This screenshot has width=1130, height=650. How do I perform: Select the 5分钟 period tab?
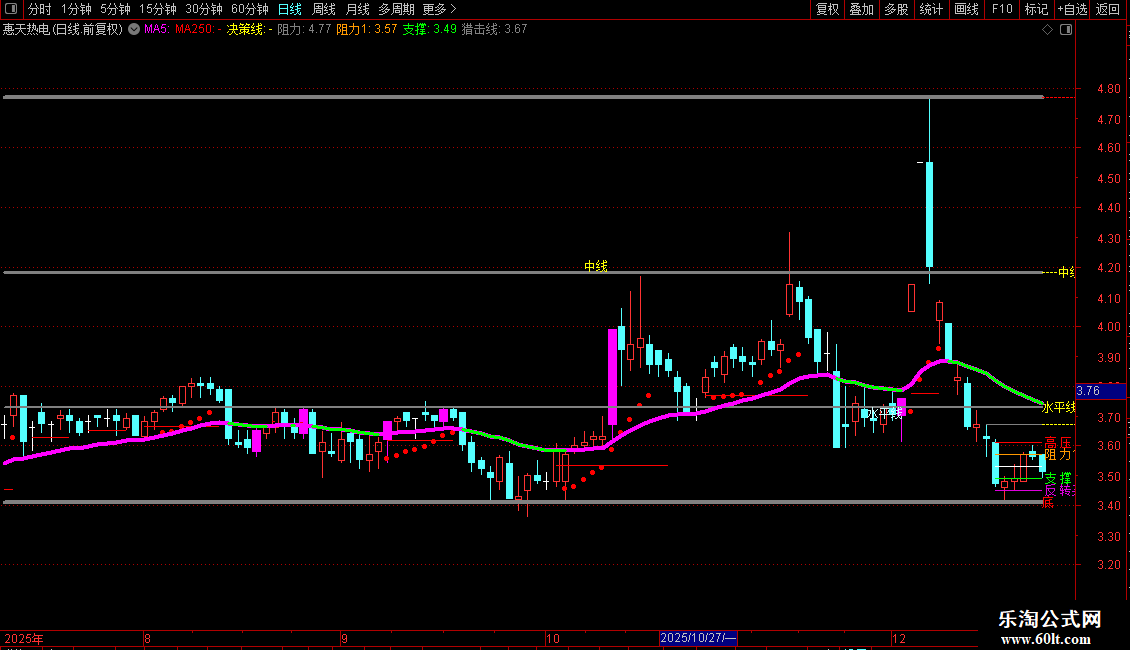(x=115, y=9)
